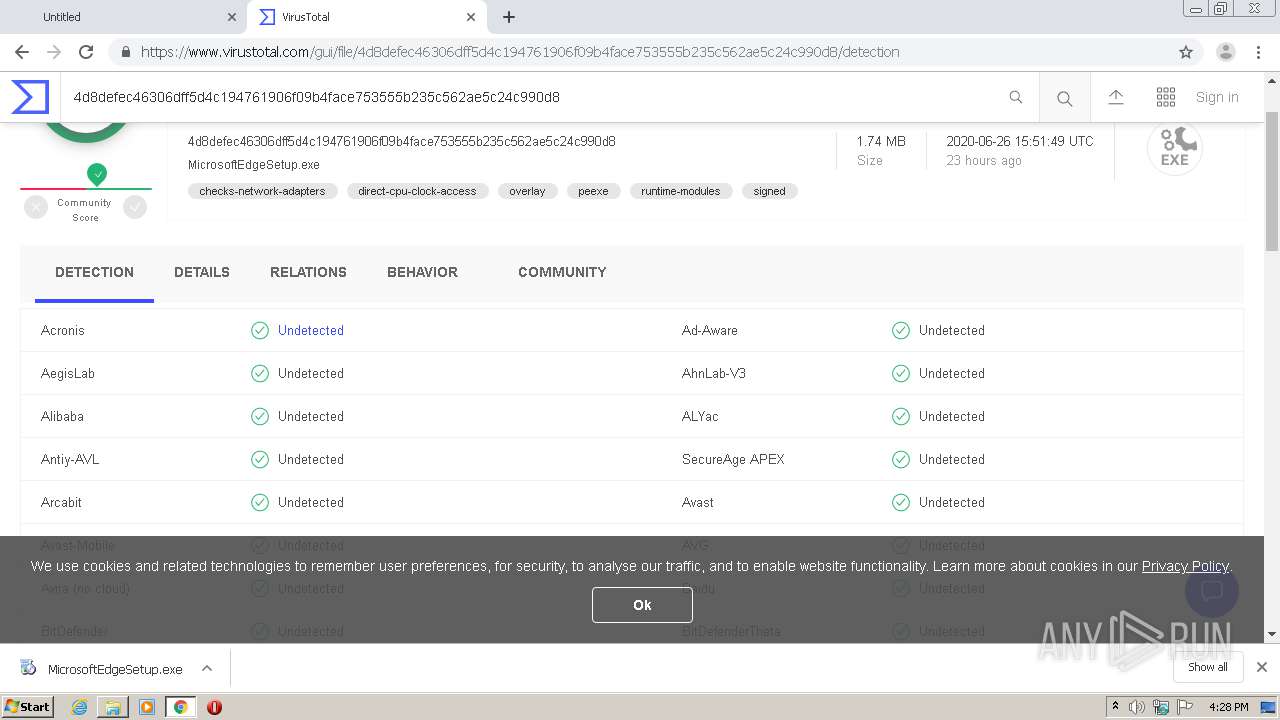The height and width of the screenshot is (720, 1280).
Task: Click the SecureAge APEX engine name
Action: [x=733, y=459]
